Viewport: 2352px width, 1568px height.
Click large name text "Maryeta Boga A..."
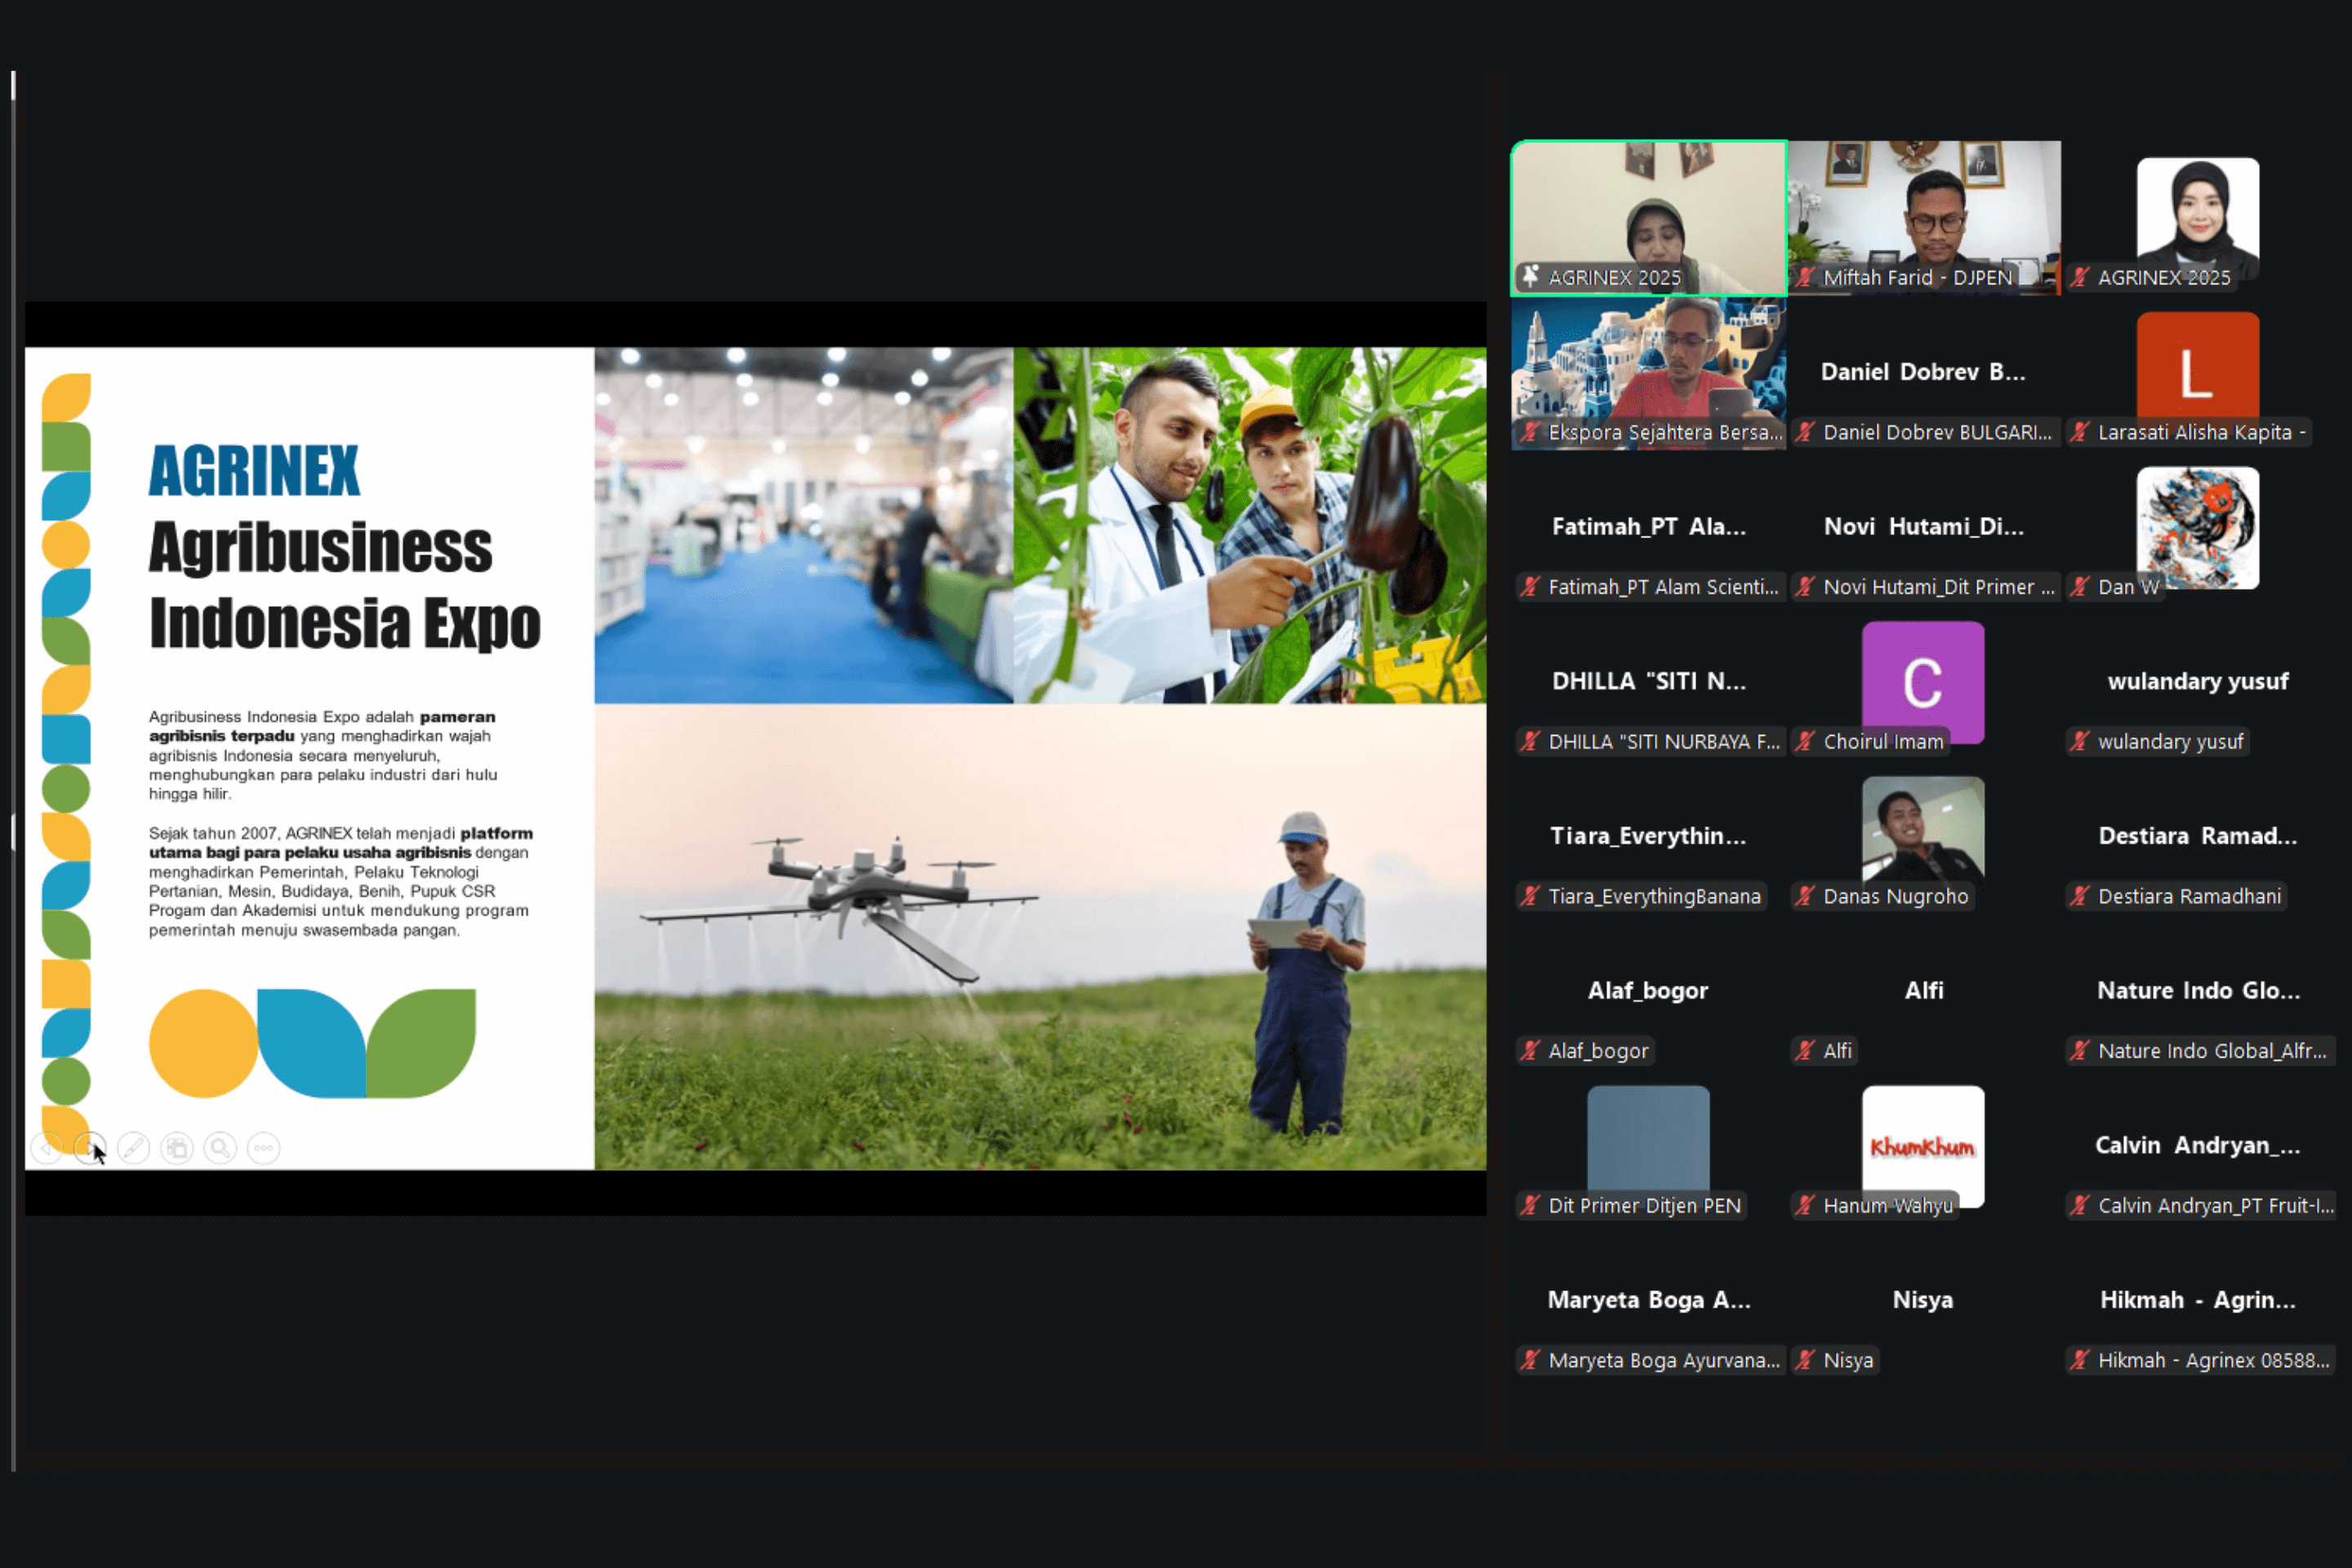(x=1649, y=1300)
